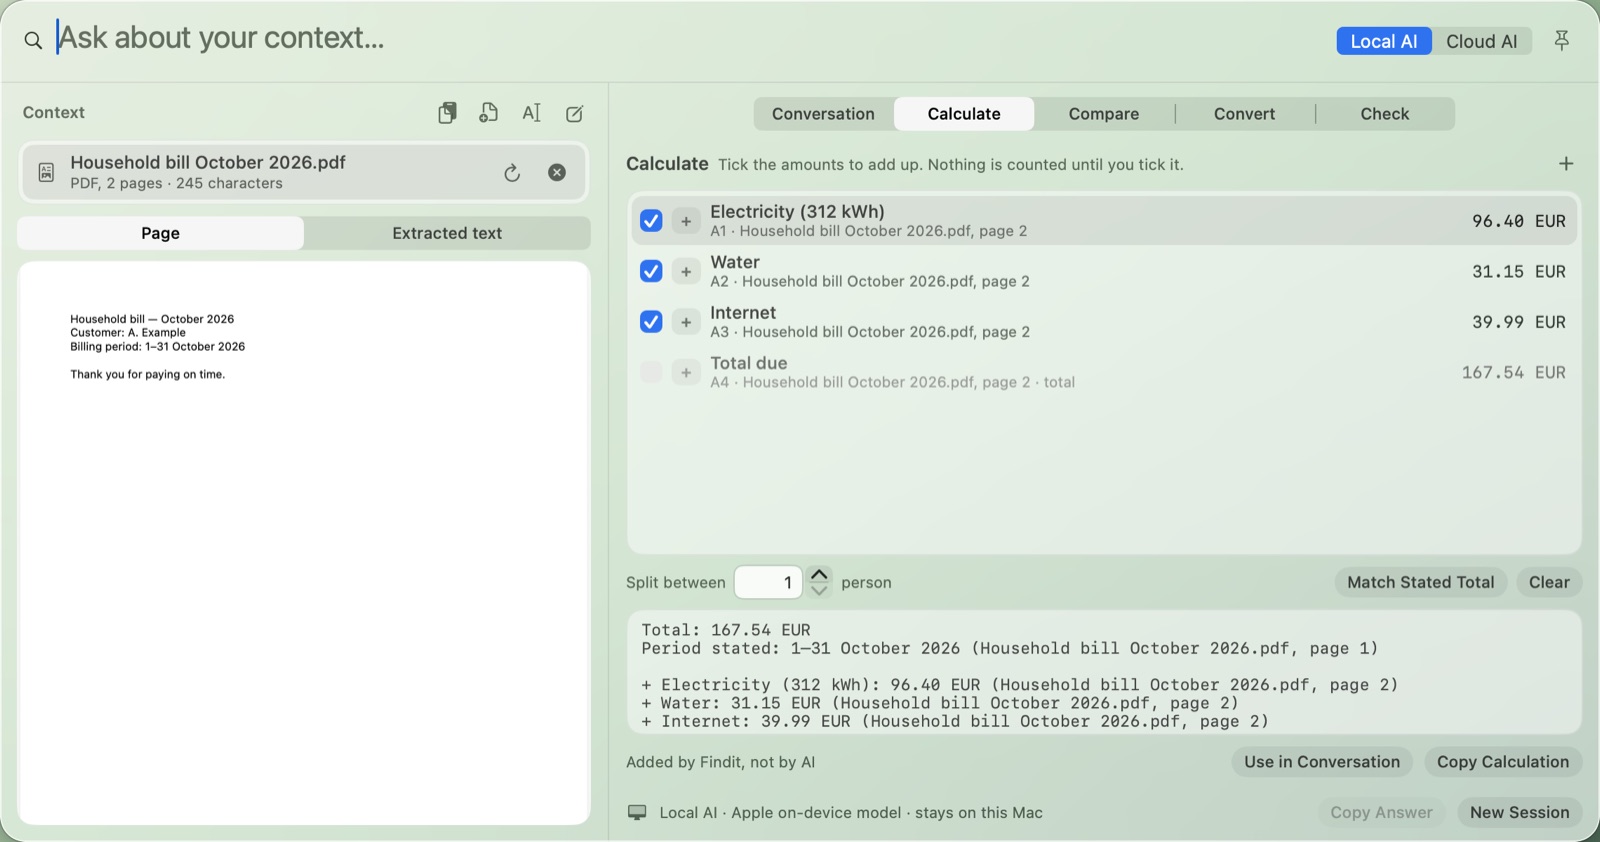Remove the Household bill PDF context
This screenshot has width=1600, height=842.
click(x=557, y=172)
